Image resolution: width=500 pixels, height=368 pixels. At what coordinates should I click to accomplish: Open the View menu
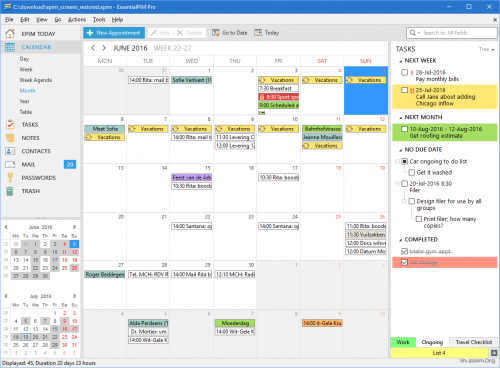42,20
